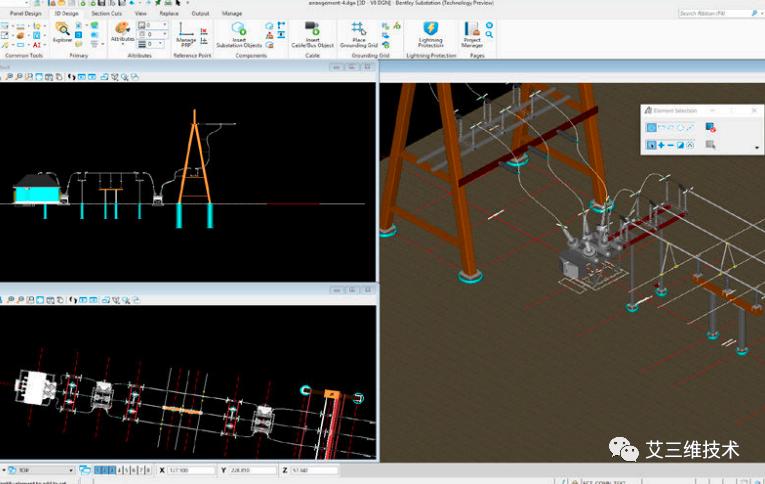Enable Subtract mode in Element Selection
Viewport: 765px width, 484px height.
(x=671, y=146)
